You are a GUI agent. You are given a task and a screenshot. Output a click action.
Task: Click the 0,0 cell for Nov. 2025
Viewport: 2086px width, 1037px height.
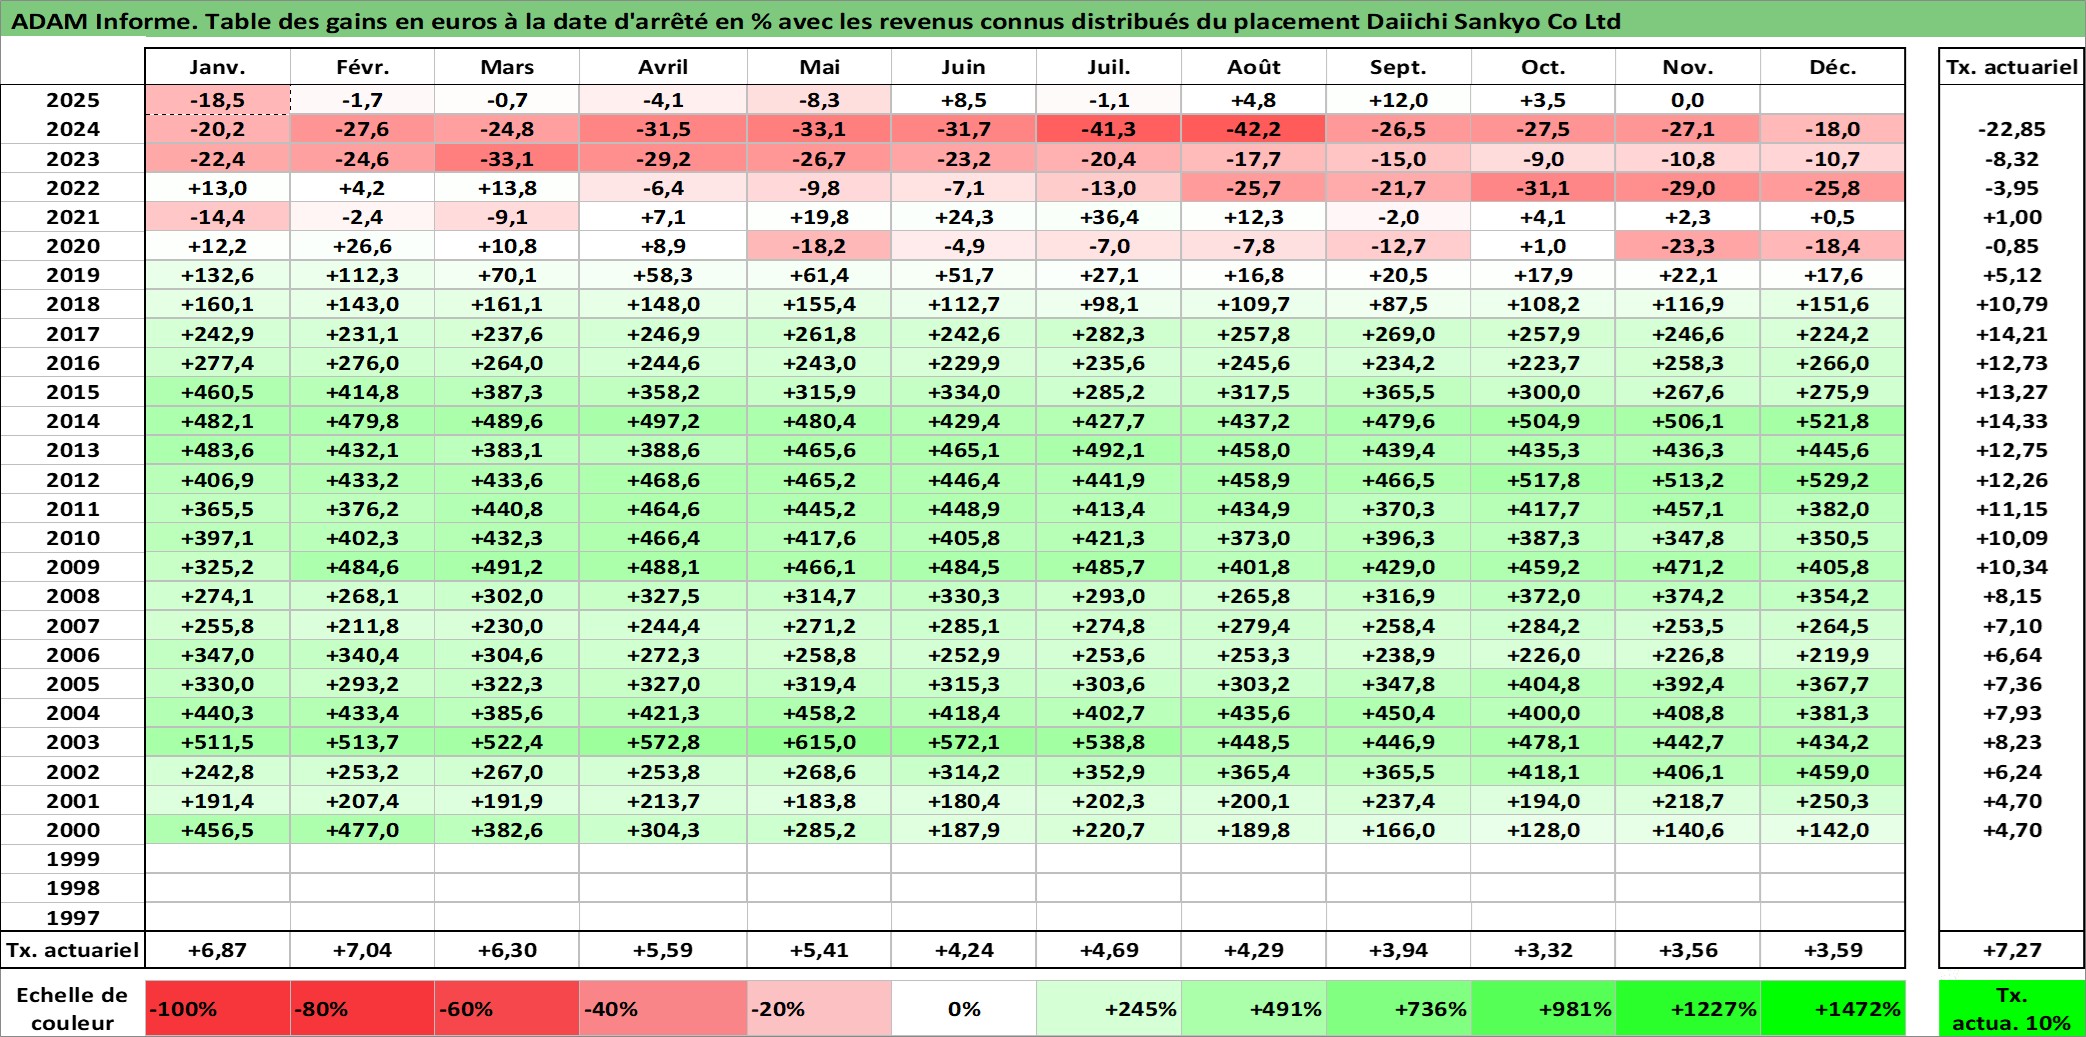pos(1688,100)
